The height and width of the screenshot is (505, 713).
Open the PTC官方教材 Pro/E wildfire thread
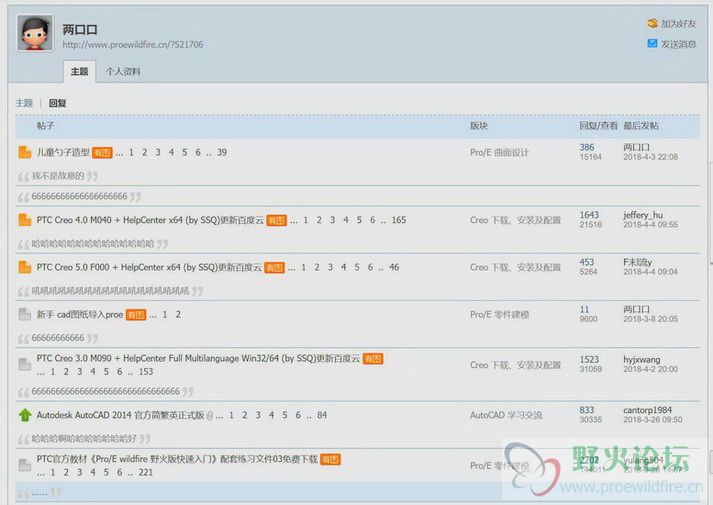[x=177, y=459]
